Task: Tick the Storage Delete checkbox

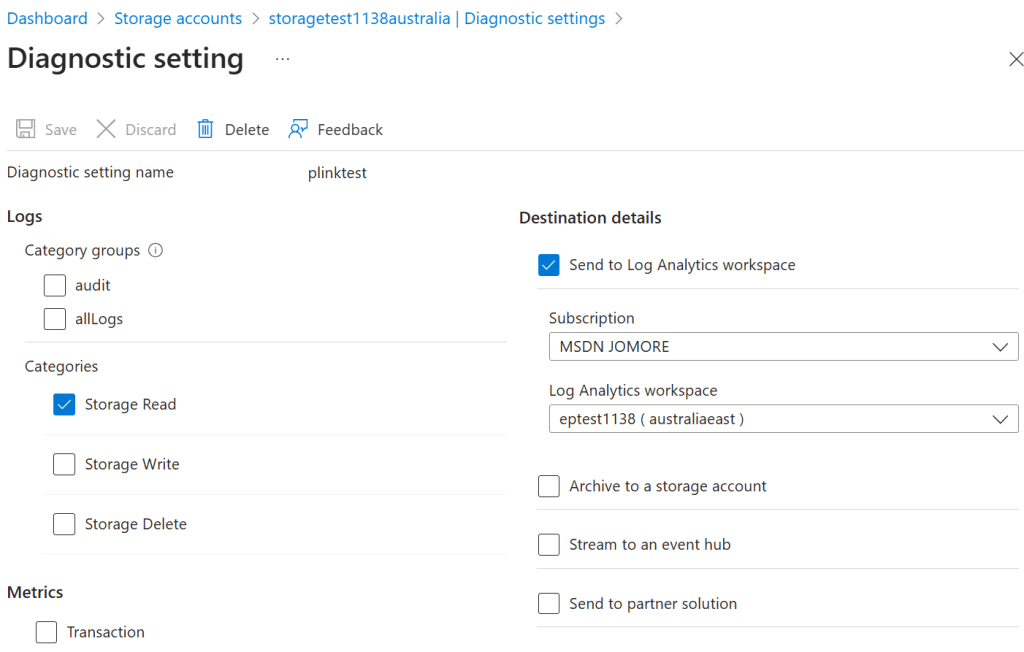Action: tap(64, 524)
